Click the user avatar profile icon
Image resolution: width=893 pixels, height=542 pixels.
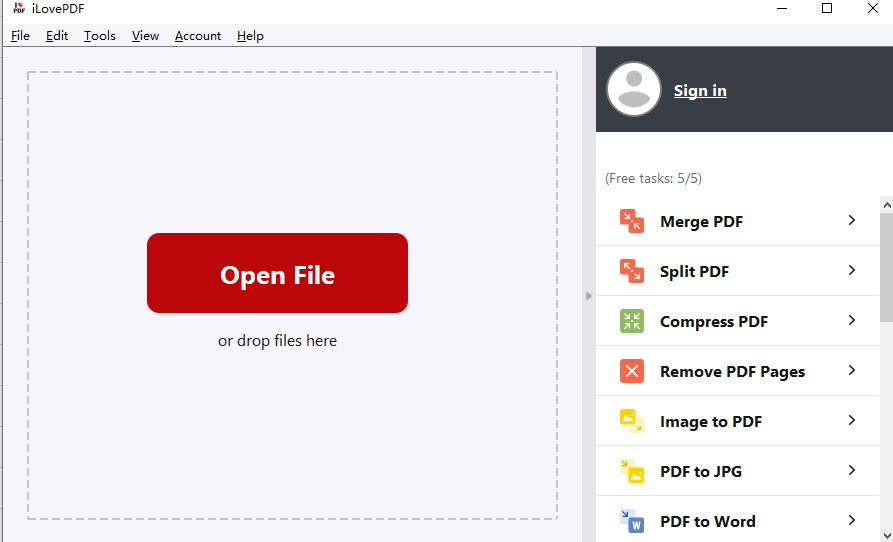(x=634, y=89)
